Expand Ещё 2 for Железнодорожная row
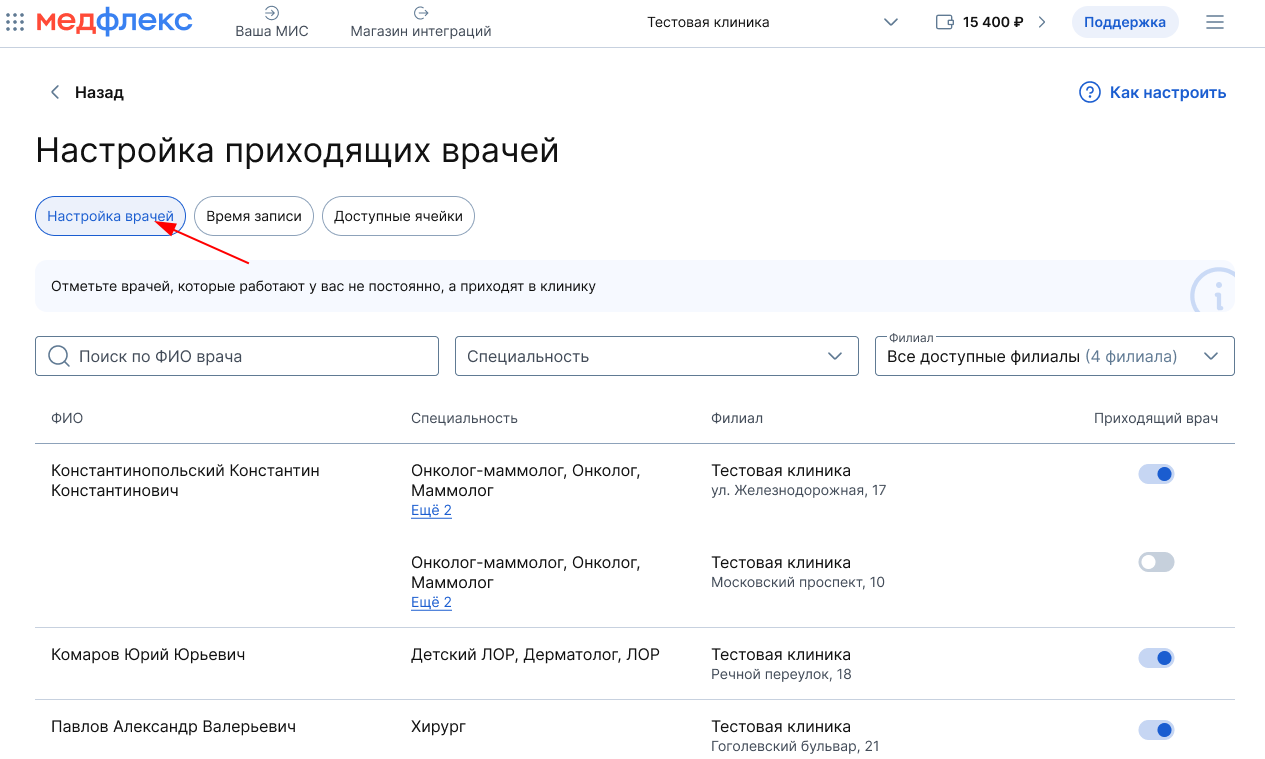The image size is (1265, 759). click(431, 510)
